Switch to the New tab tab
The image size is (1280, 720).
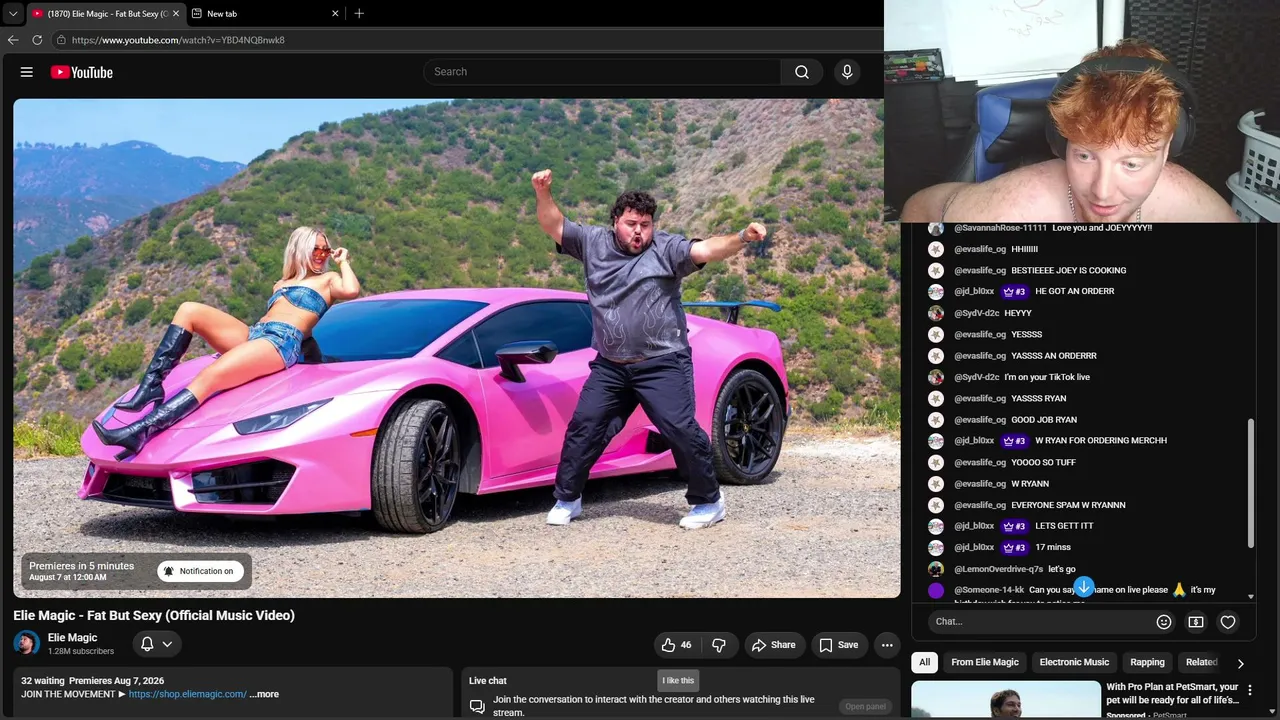tap(265, 13)
